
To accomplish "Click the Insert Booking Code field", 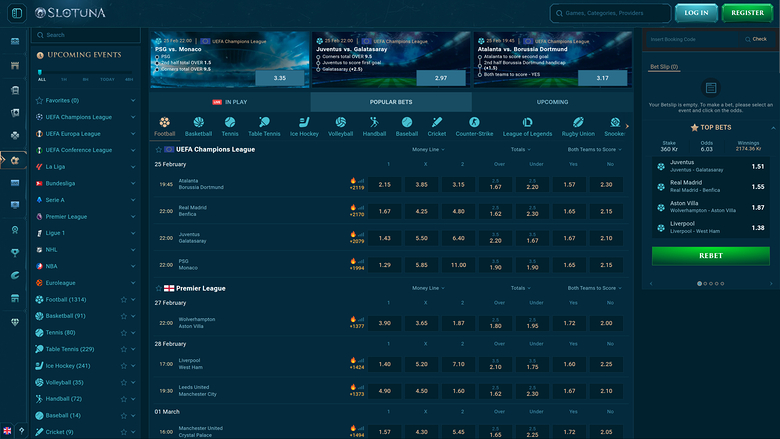I will [x=691, y=39].
